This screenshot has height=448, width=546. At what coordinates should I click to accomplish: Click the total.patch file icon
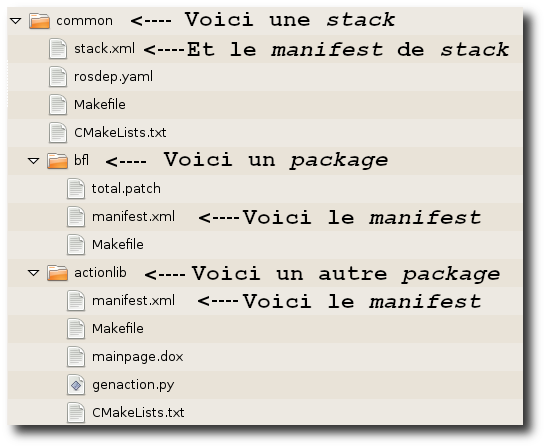tap(76, 188)
